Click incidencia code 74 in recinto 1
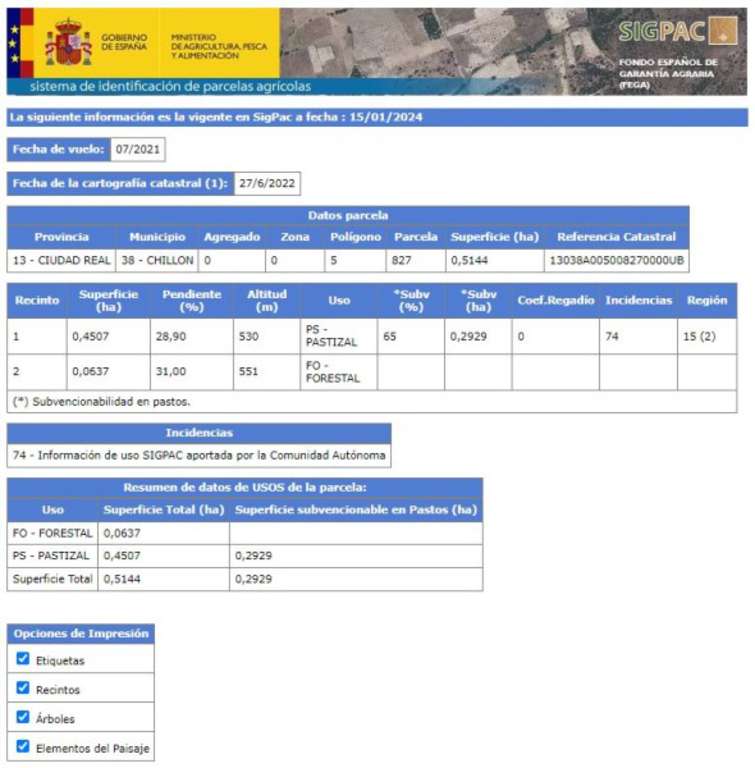 (x=612, y=337)
